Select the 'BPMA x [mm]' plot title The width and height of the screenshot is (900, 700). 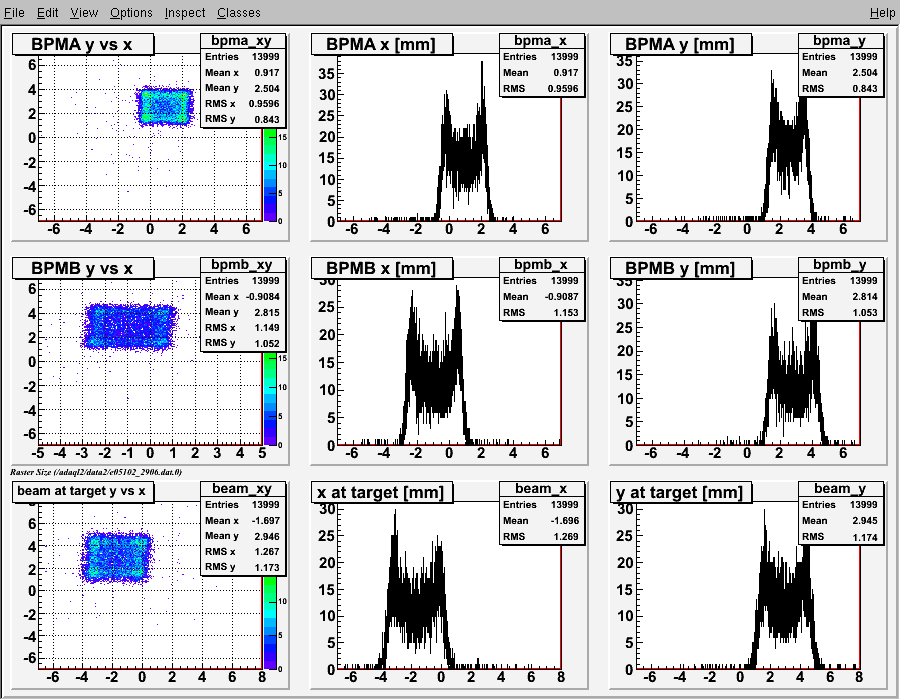click(382, 44)
